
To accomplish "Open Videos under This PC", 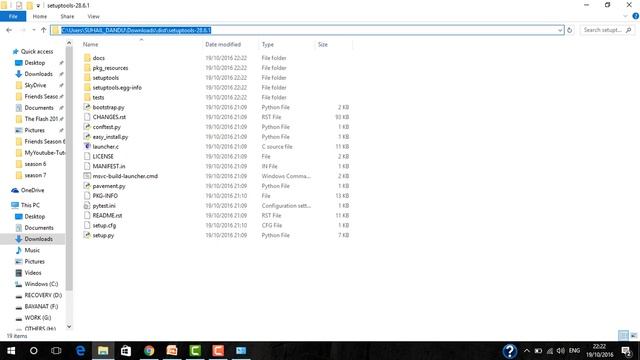I will (x=33, y=273).
